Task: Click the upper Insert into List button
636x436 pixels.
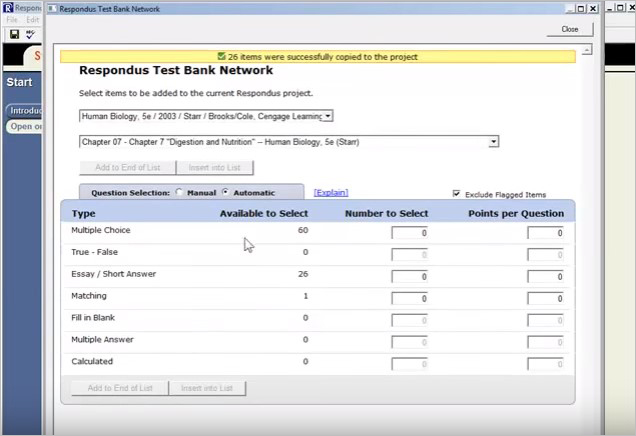Action: coord(215,168)
